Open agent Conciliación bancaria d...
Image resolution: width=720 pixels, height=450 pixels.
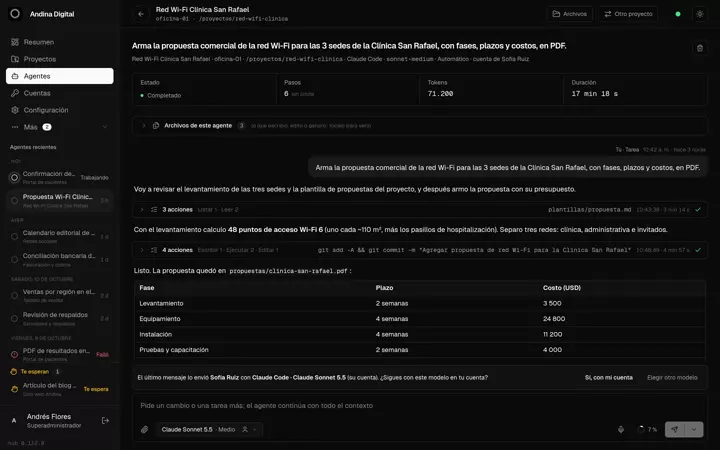pyautogui.click(x=60, y=259)
